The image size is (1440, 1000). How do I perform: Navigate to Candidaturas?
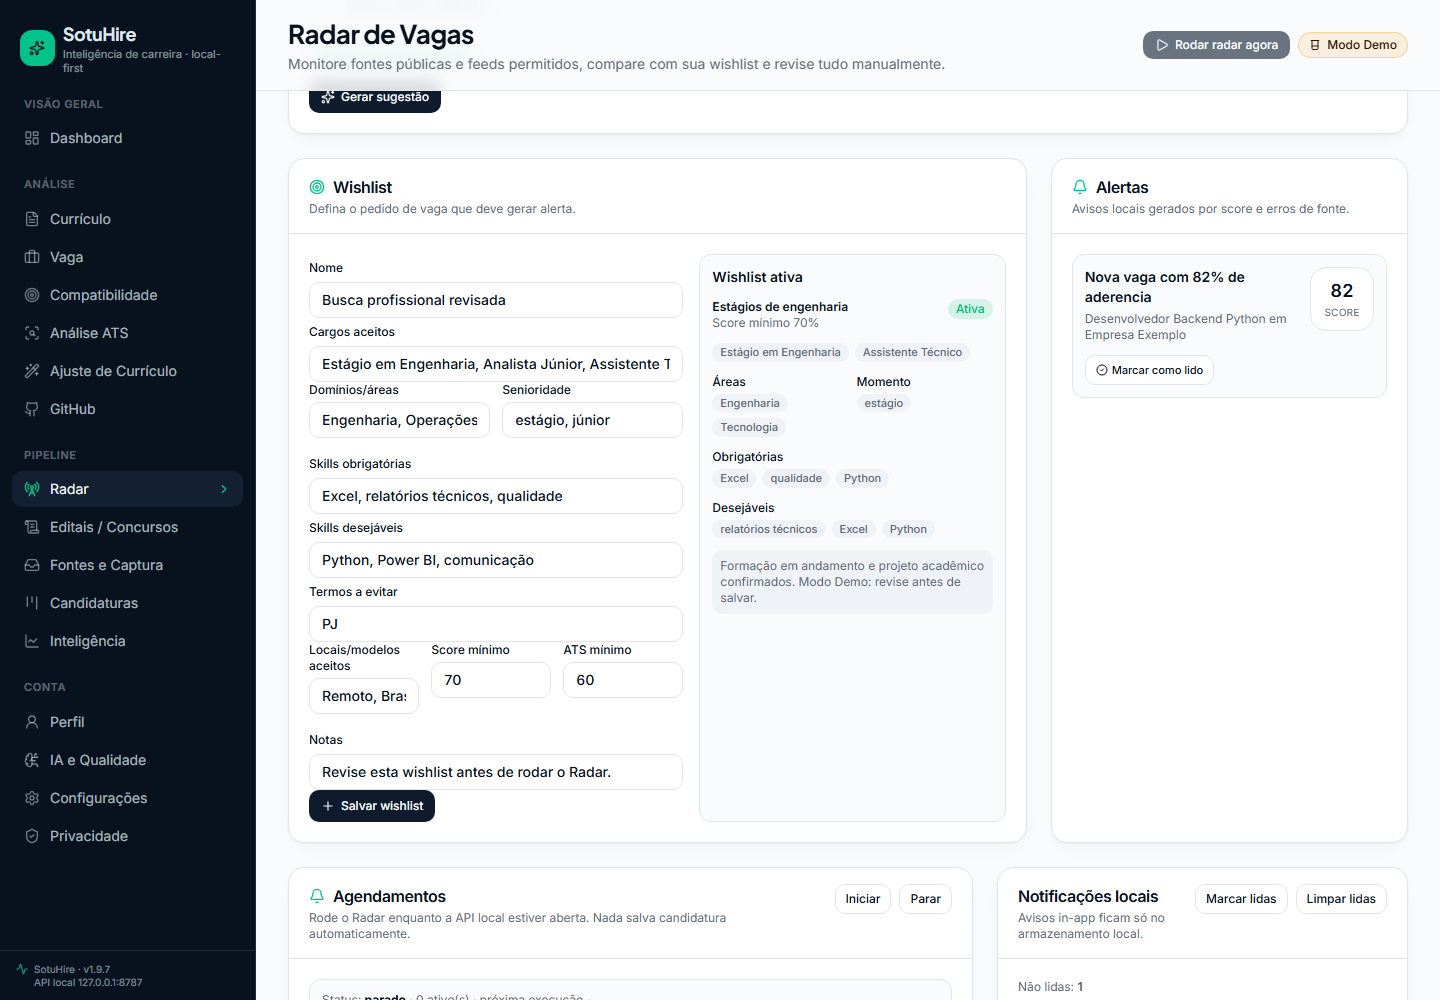pyautogui.click(x=127, y=603)
